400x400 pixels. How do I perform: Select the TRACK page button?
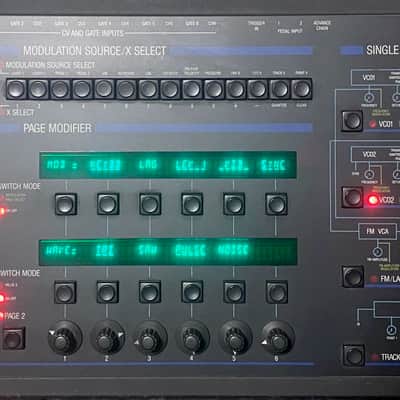coord(354,356)
